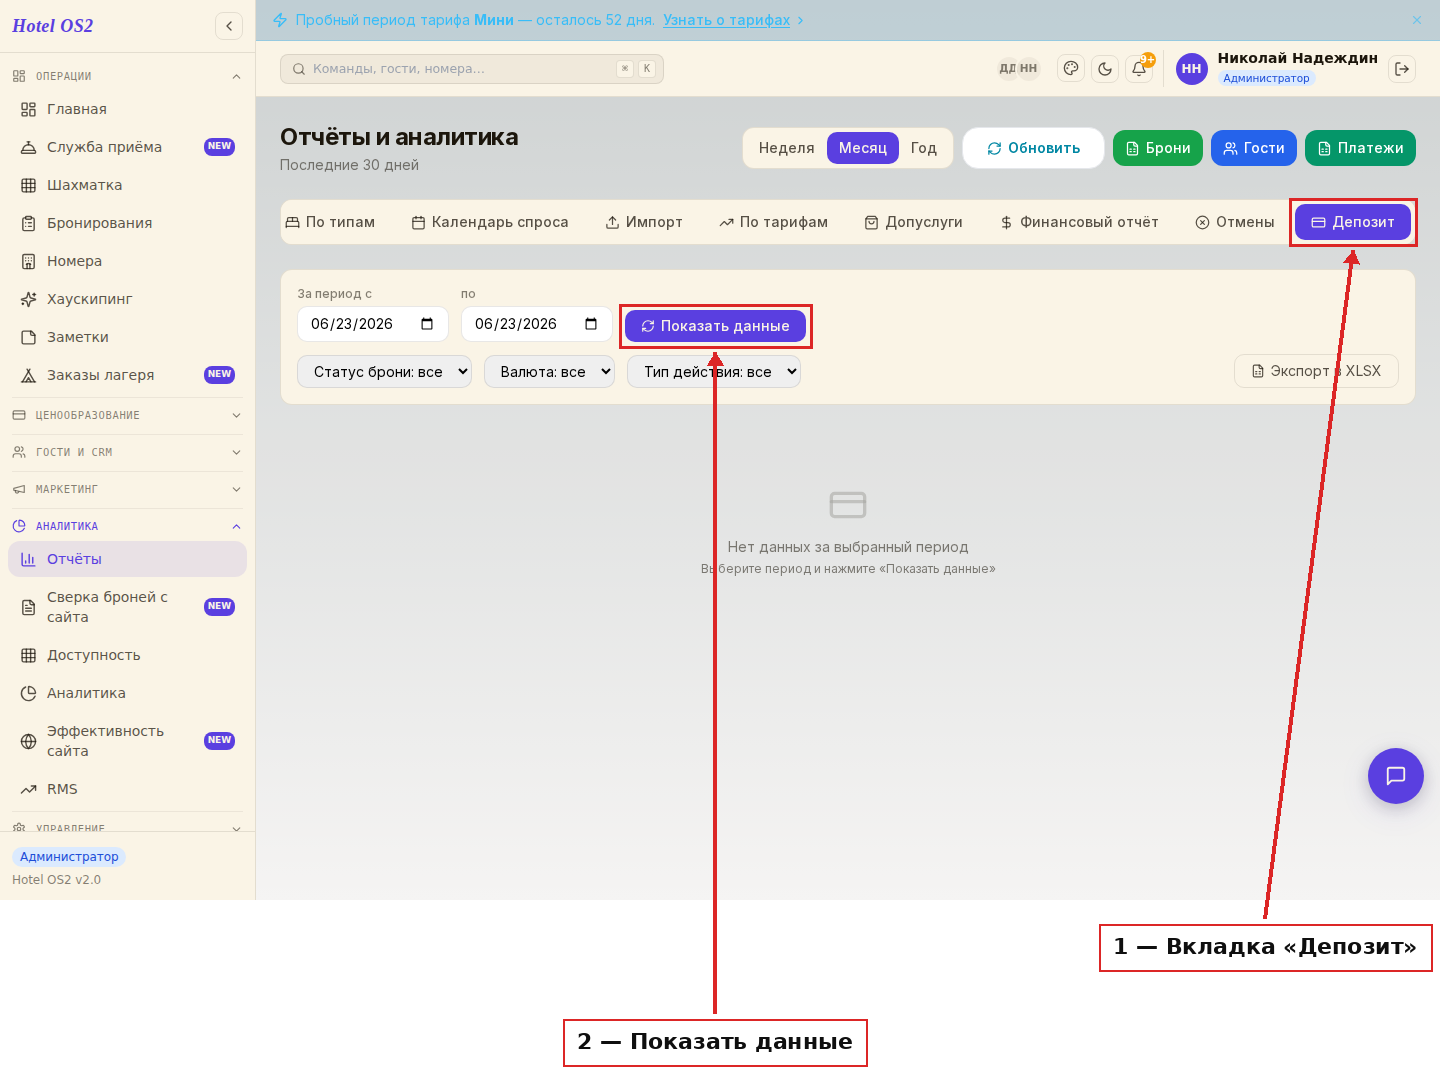Switch to Календарь спроса tab
Screen dimensions: 1440x1090
point(490,222)
